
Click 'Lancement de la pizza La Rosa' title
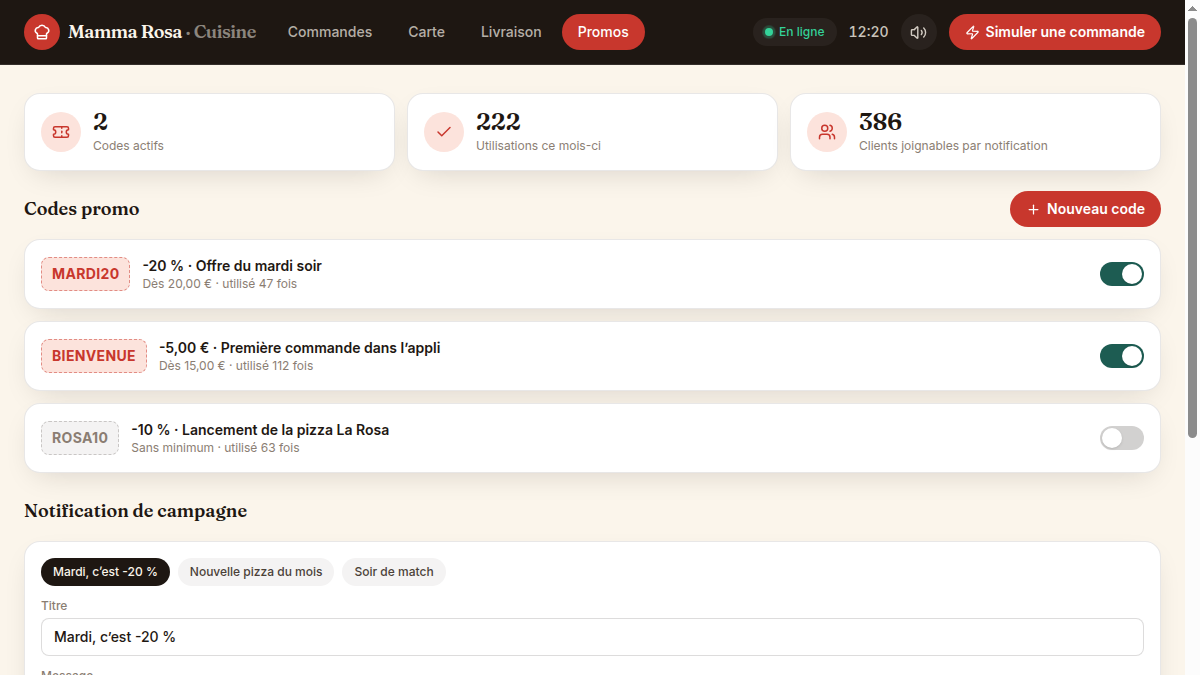point(285,430)
